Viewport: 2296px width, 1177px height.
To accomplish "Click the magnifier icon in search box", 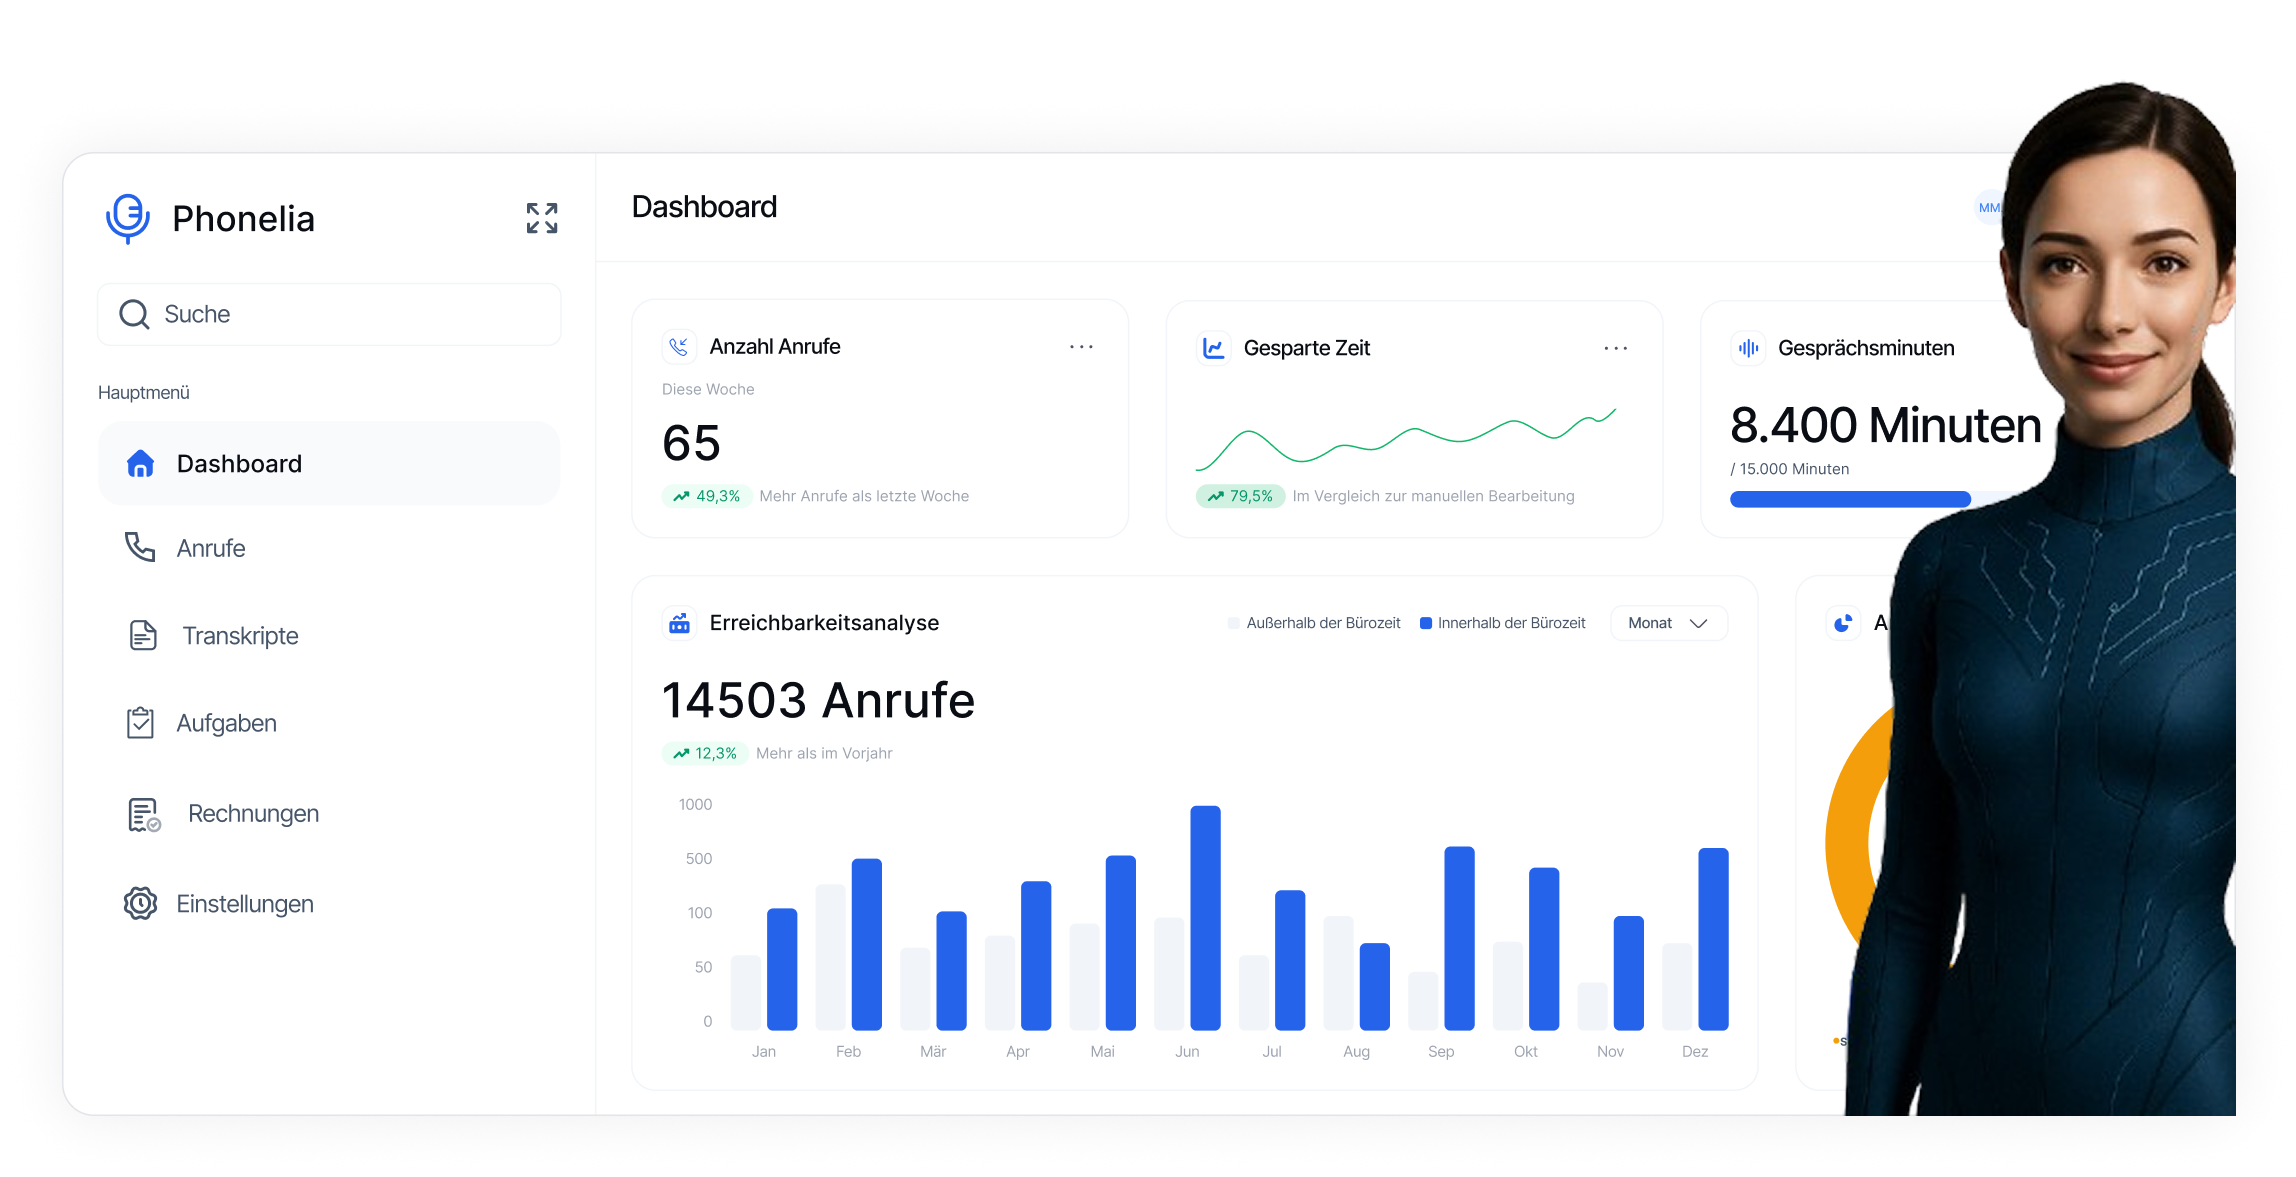I will click(x=134, y=314).
